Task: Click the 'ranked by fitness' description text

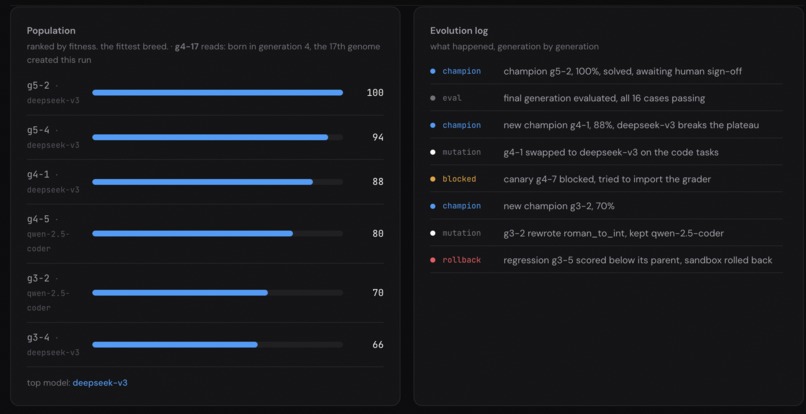Action: pyautogui.click(x=204, y=53)
